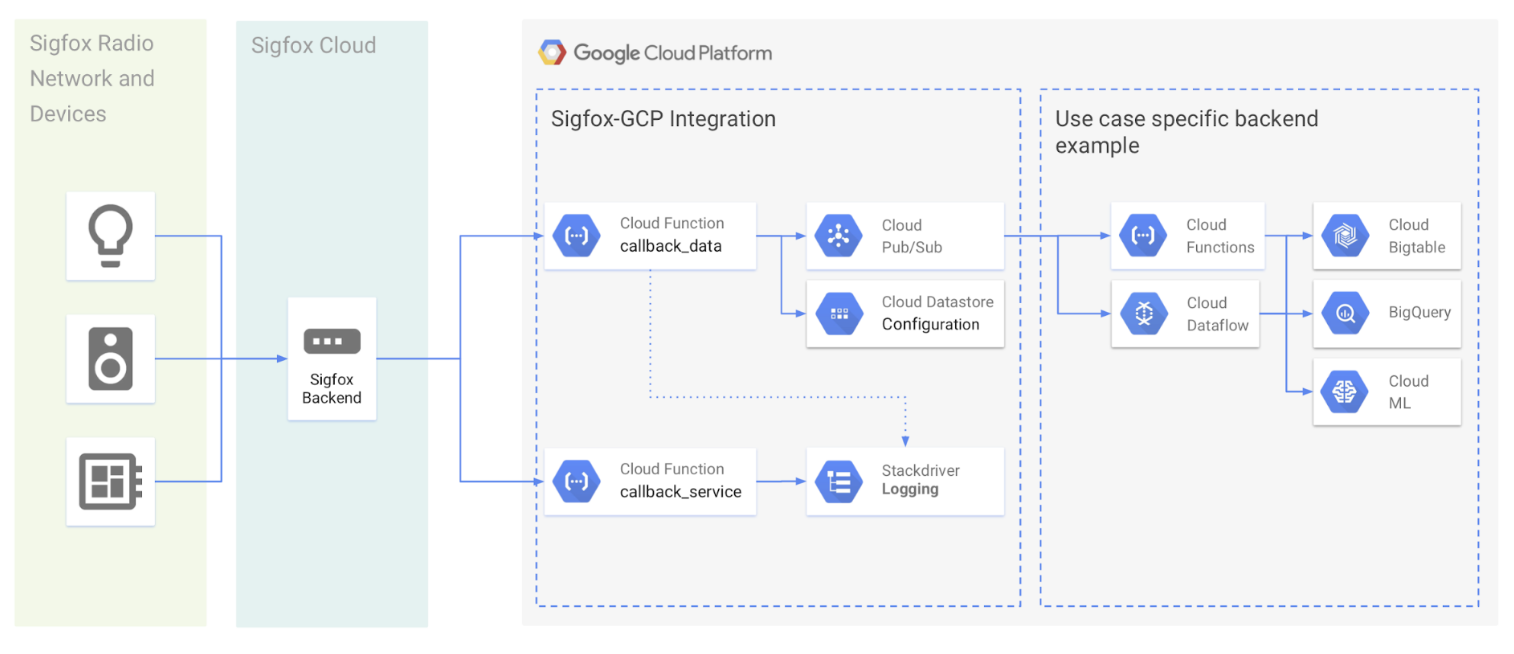The image size is (1514, 654).
Task: Click the Cloud ML brain icon
Action: (1344, 391)
